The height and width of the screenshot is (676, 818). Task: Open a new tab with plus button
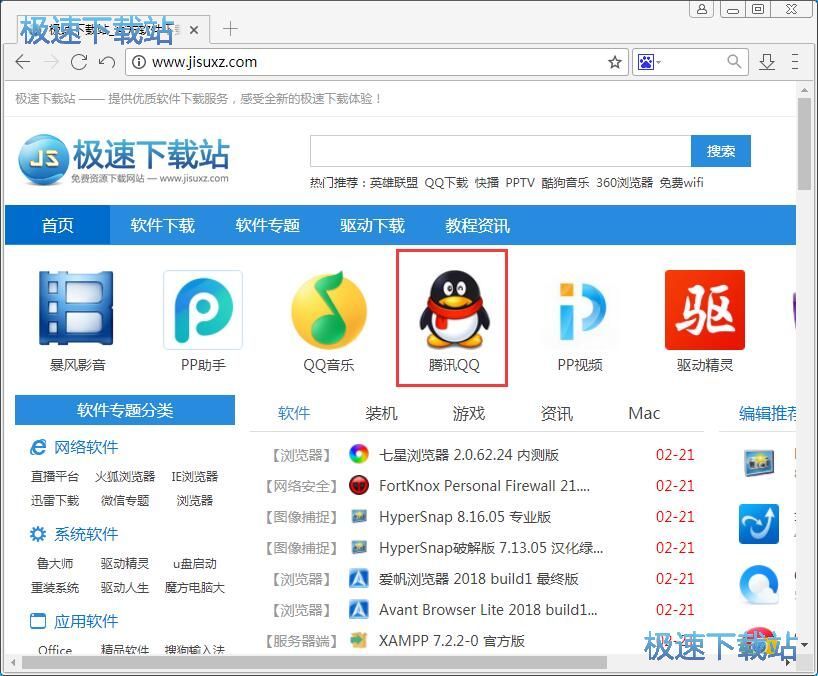coord(230,28)
